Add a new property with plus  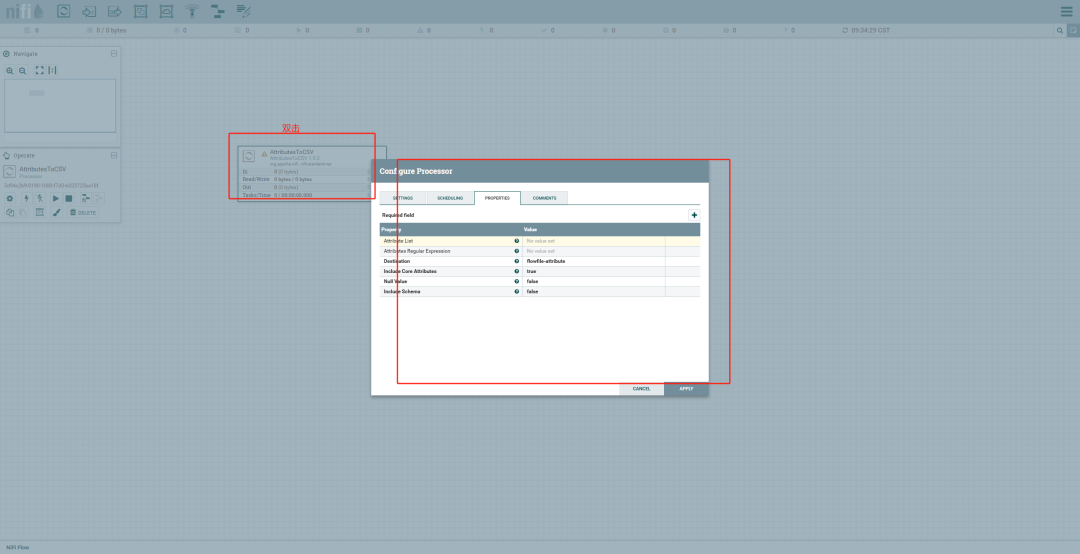[694, 215]
